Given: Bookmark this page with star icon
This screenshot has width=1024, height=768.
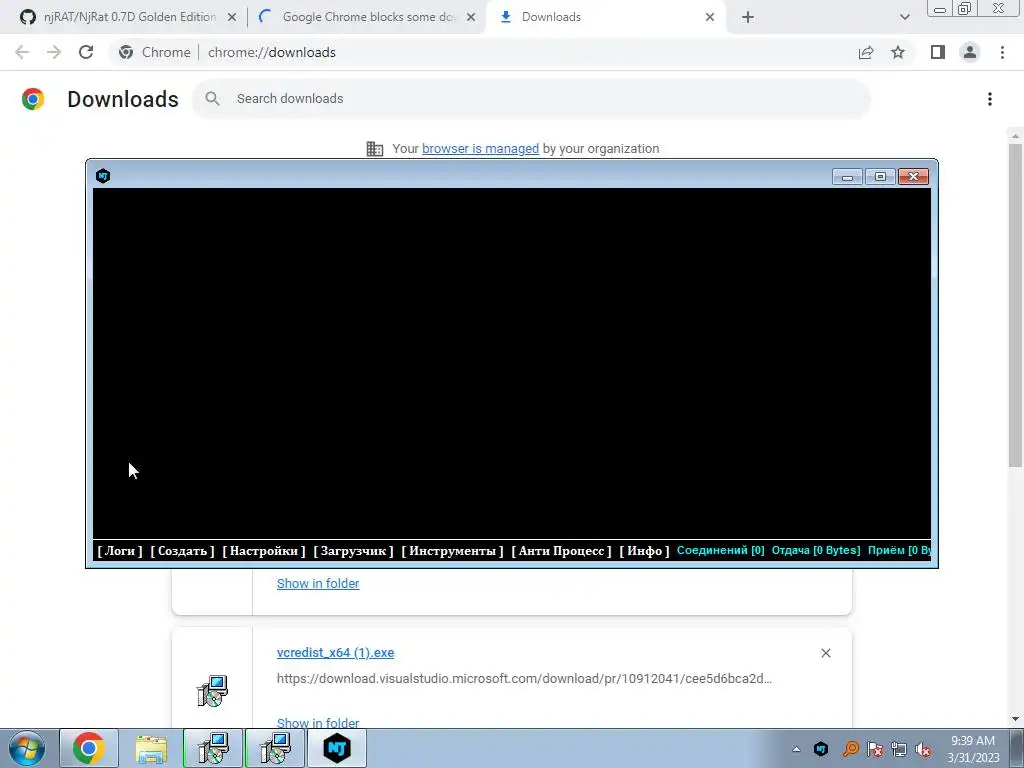Looking at the screenshot, I should click(898, 52).
